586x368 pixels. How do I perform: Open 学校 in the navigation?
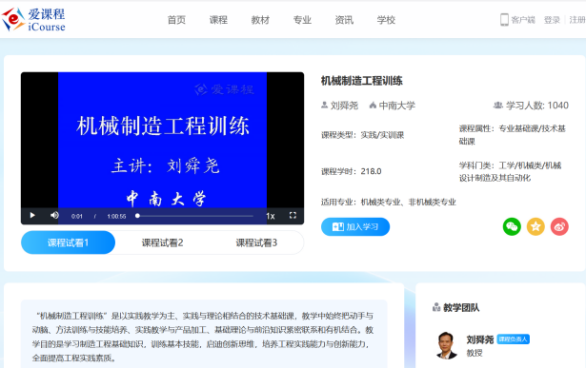(x=386, y=20)
